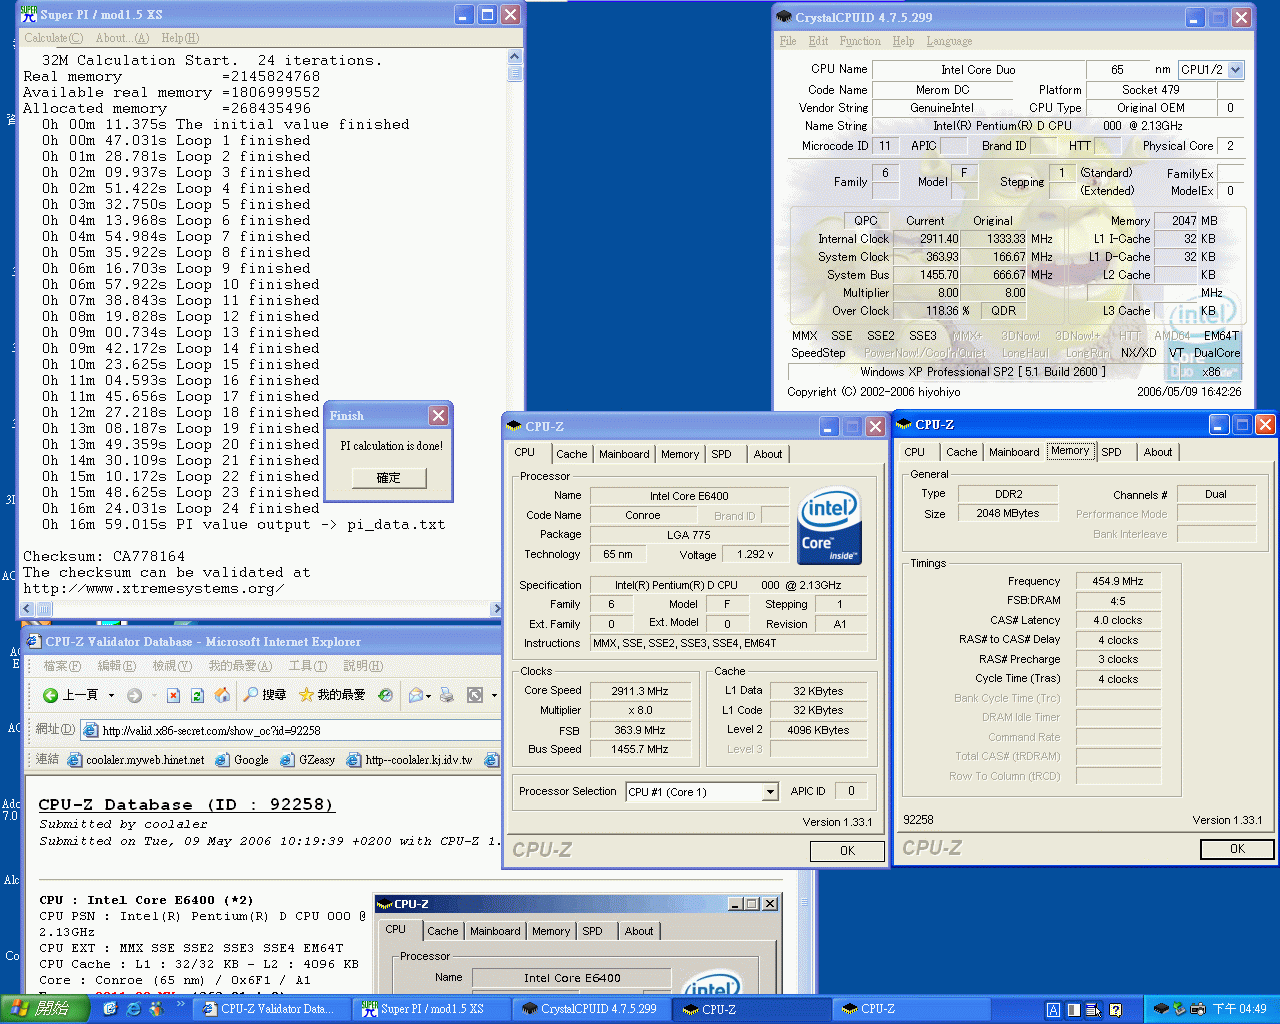Open Search with the magnifier icon
This screenshot has width=1280, height=1024.
[x=252, y=695]
